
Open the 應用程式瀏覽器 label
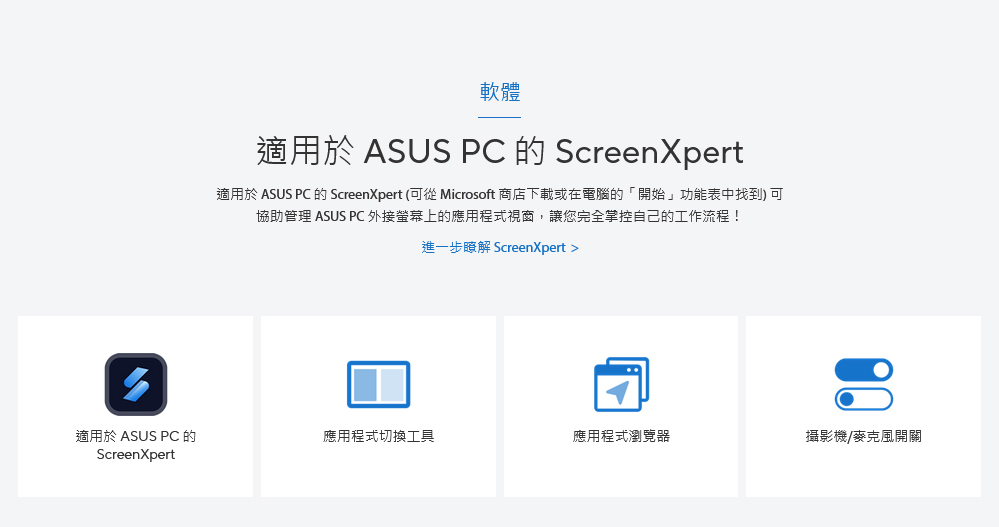[621, 436]
